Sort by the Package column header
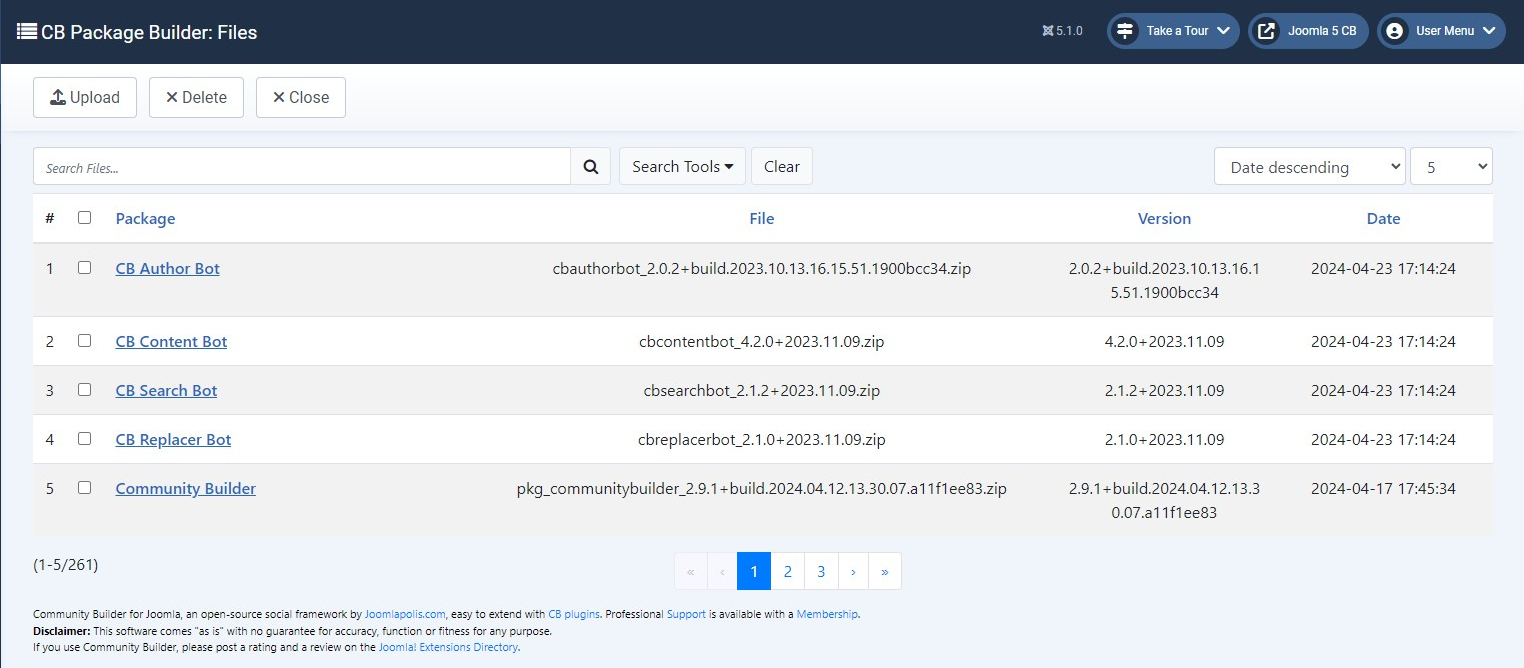This screenshot has height=668, width=1524. pos(145,218)
